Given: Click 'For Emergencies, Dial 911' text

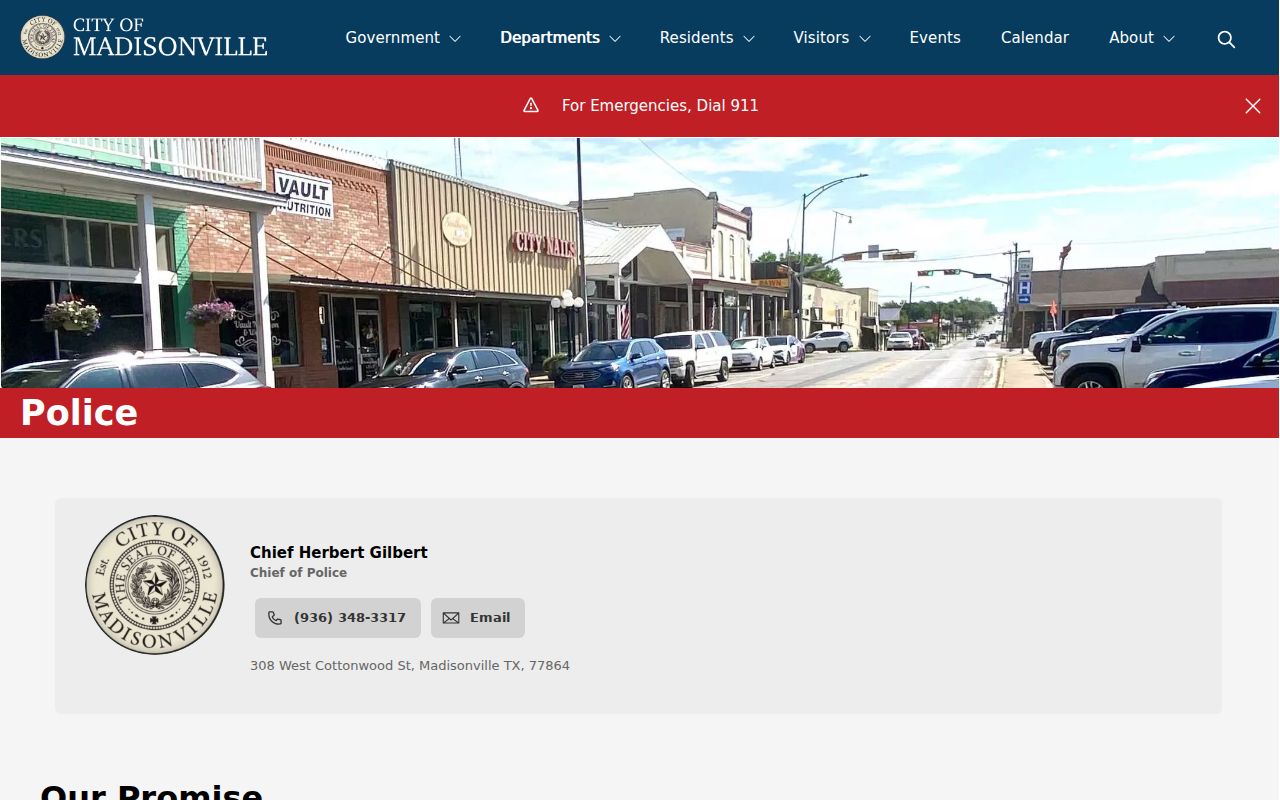Looking at the screenshot, I should pos(660,105).
